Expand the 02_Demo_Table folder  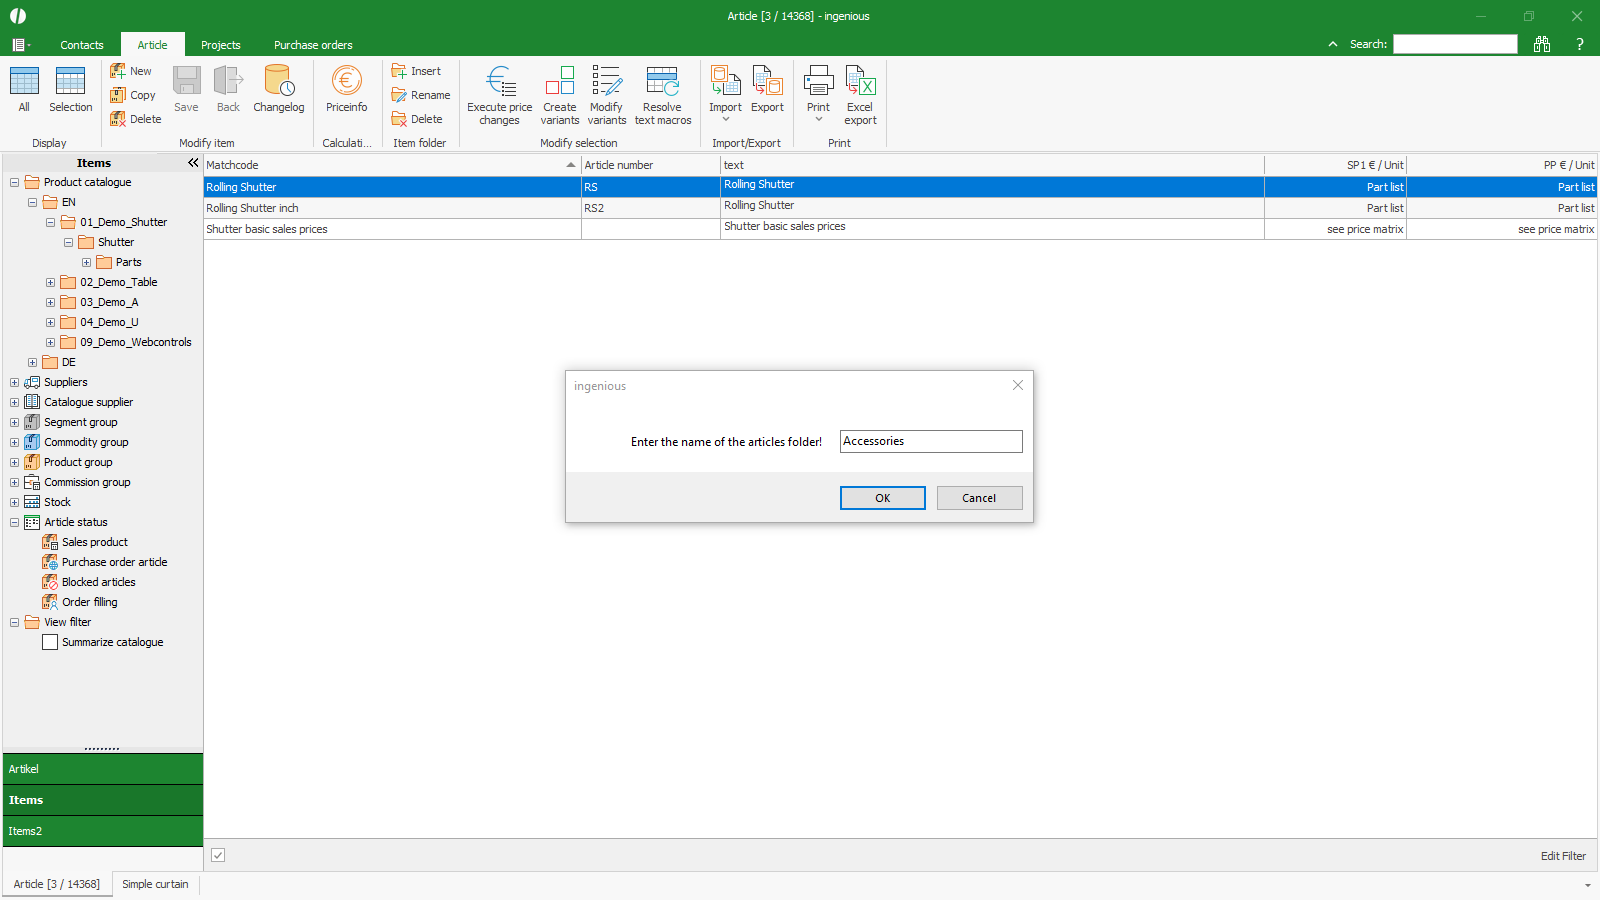tap(50, 282)
